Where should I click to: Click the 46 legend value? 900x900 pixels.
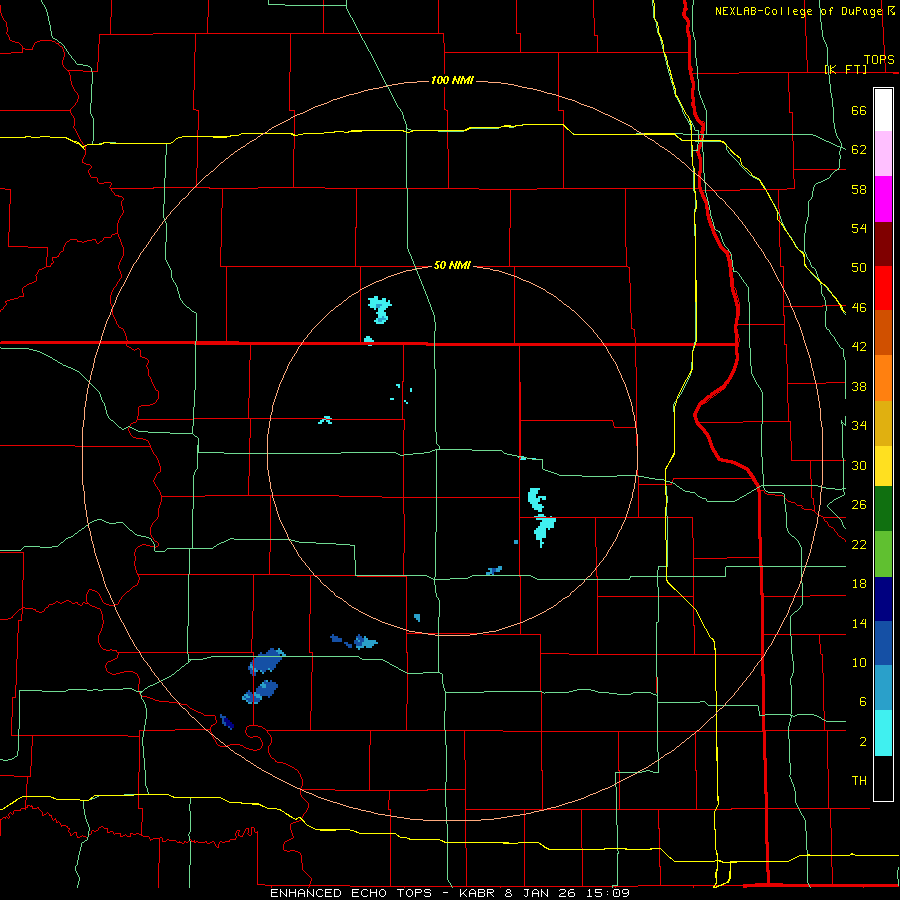pyautogui.click(x=859, y=308)
